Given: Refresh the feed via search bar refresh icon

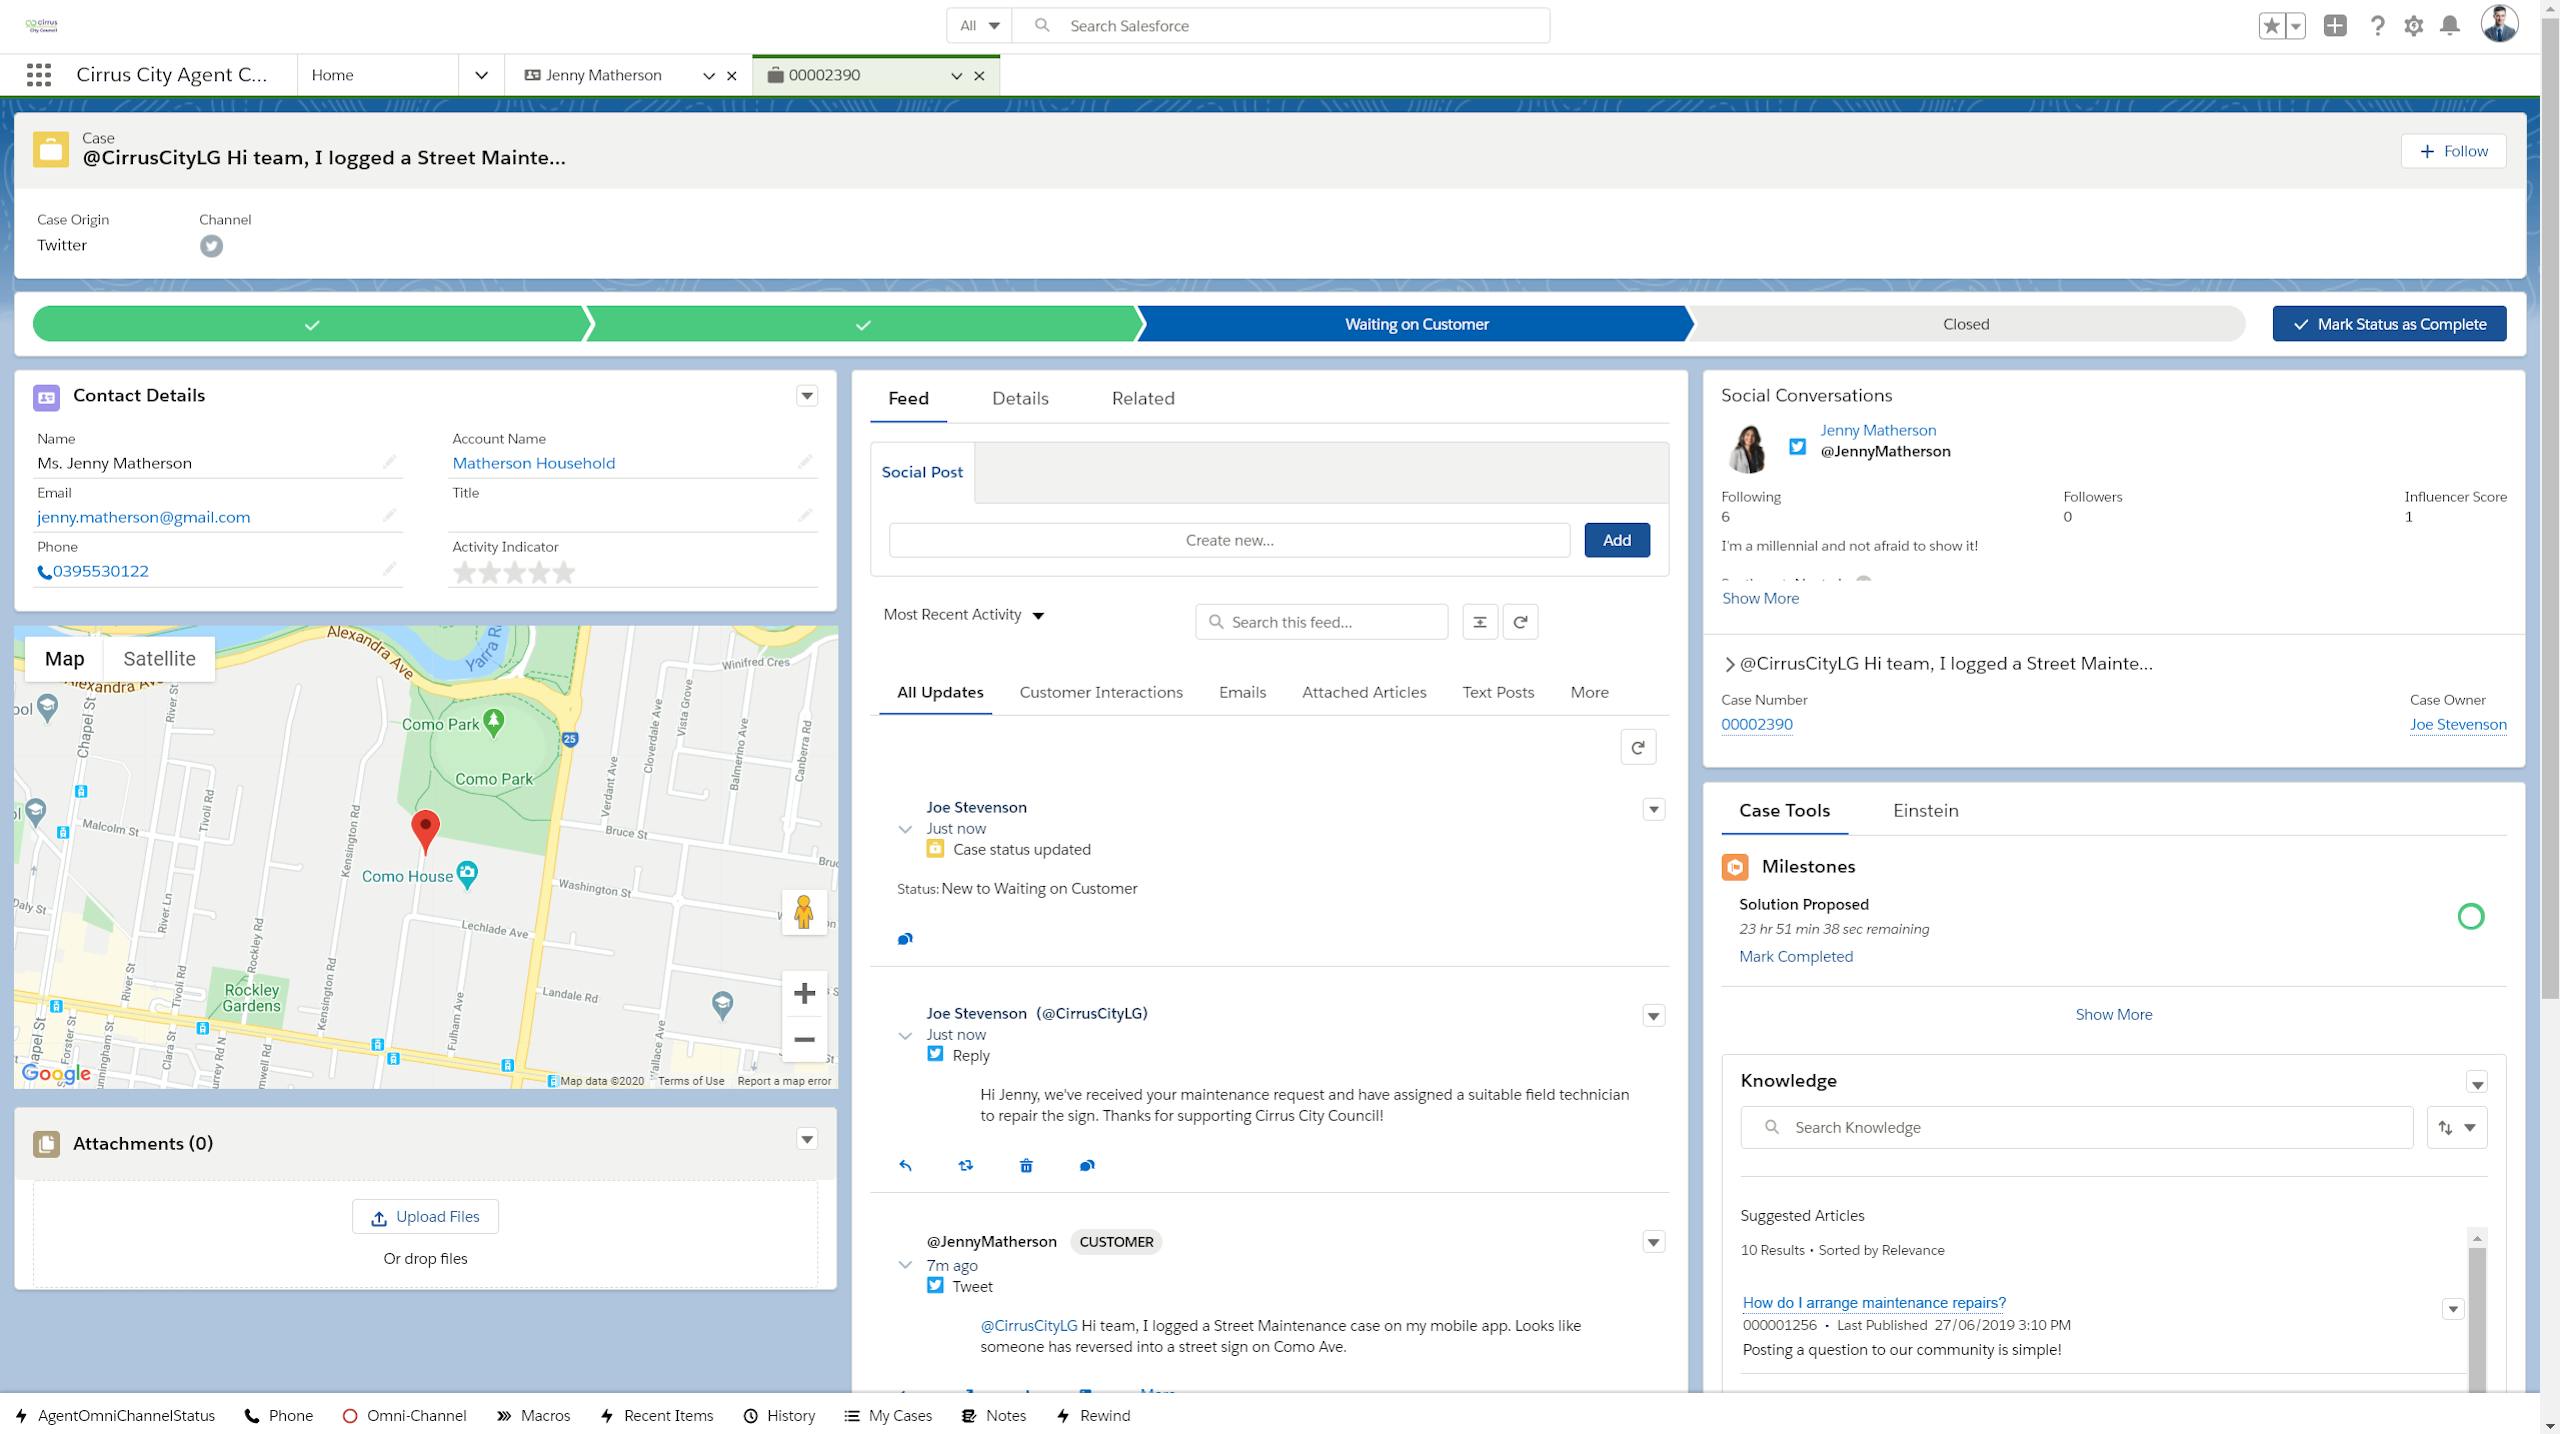Looking at the screenshot, I should [1520, 622].
